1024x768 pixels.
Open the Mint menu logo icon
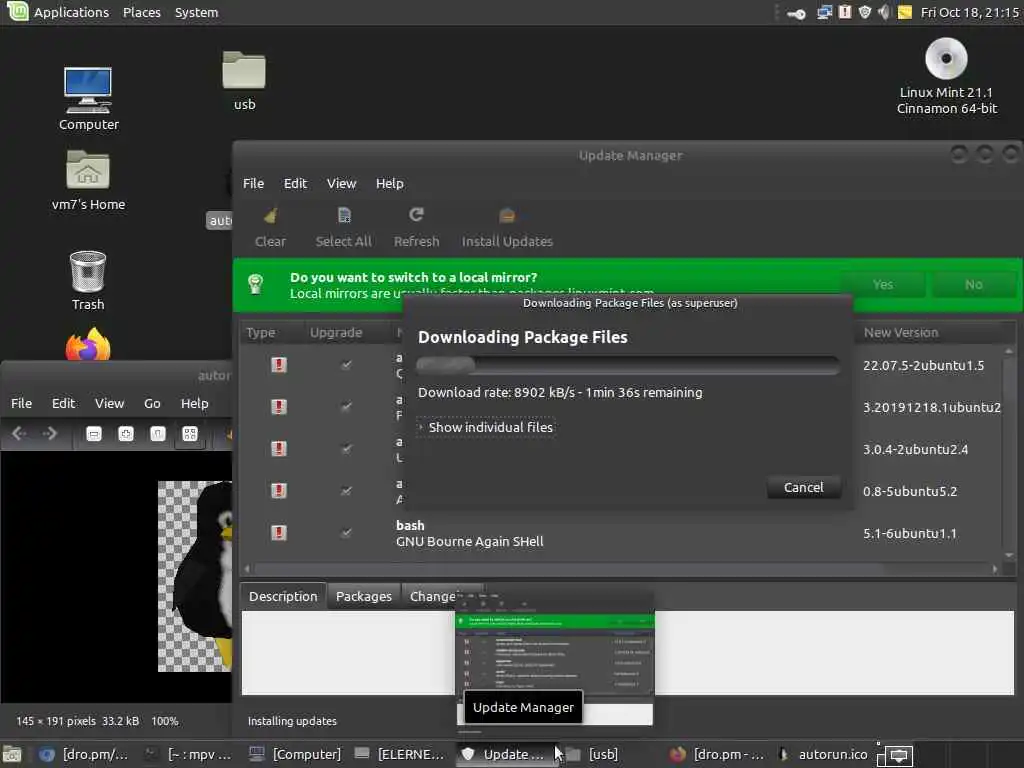17,11
